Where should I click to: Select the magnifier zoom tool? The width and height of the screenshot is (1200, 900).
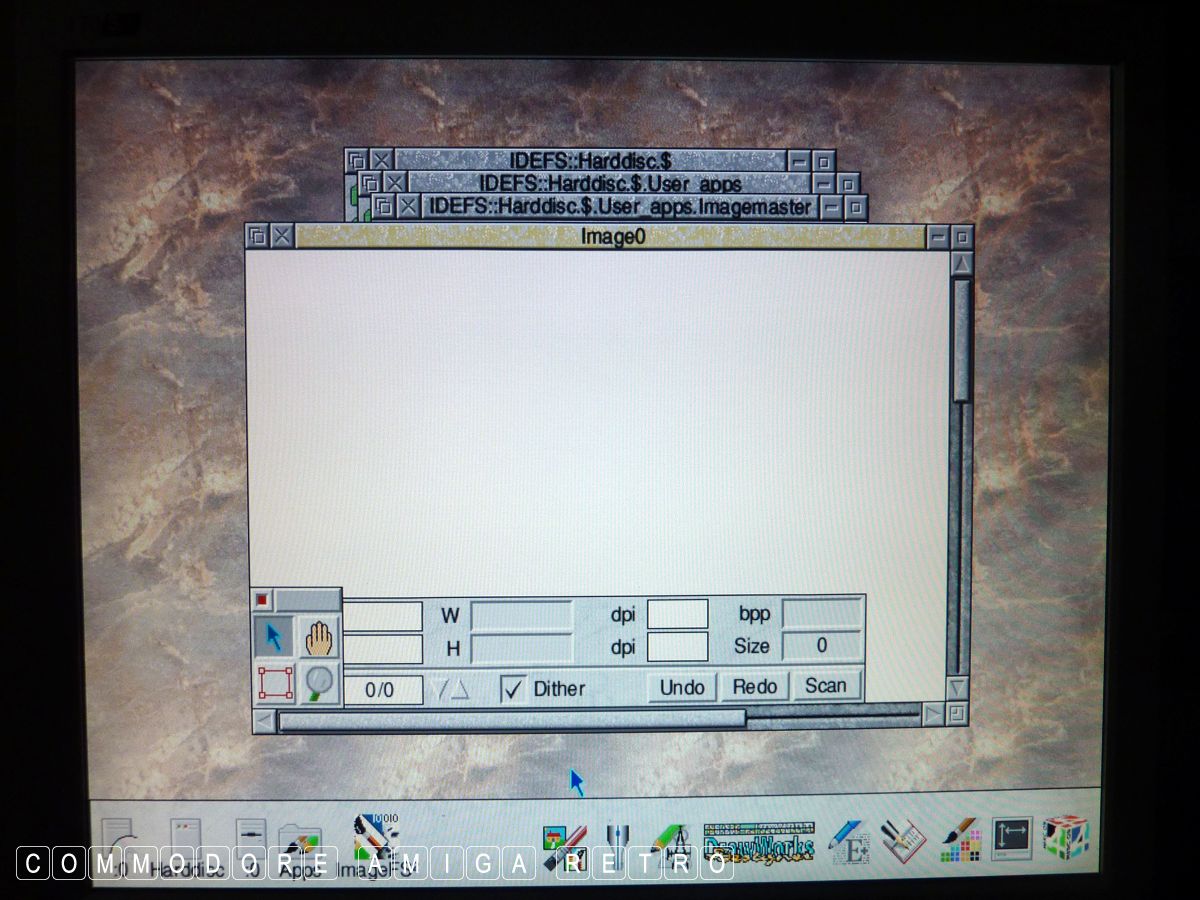(320, 682)
